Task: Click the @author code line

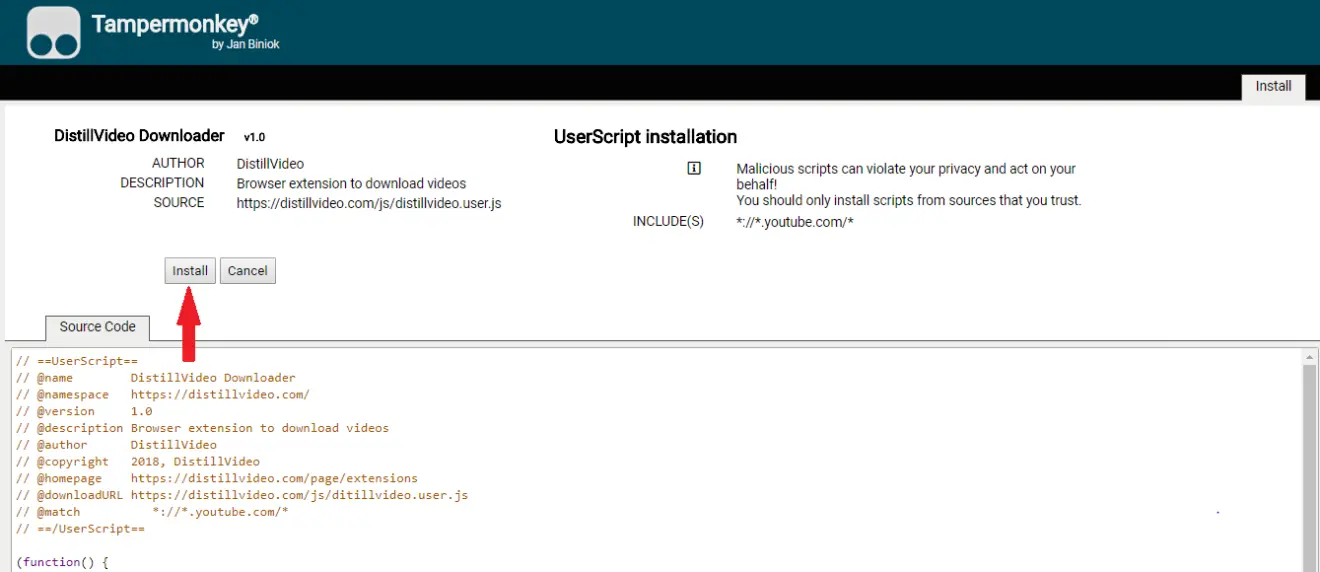Action: (x=116, y=445)
